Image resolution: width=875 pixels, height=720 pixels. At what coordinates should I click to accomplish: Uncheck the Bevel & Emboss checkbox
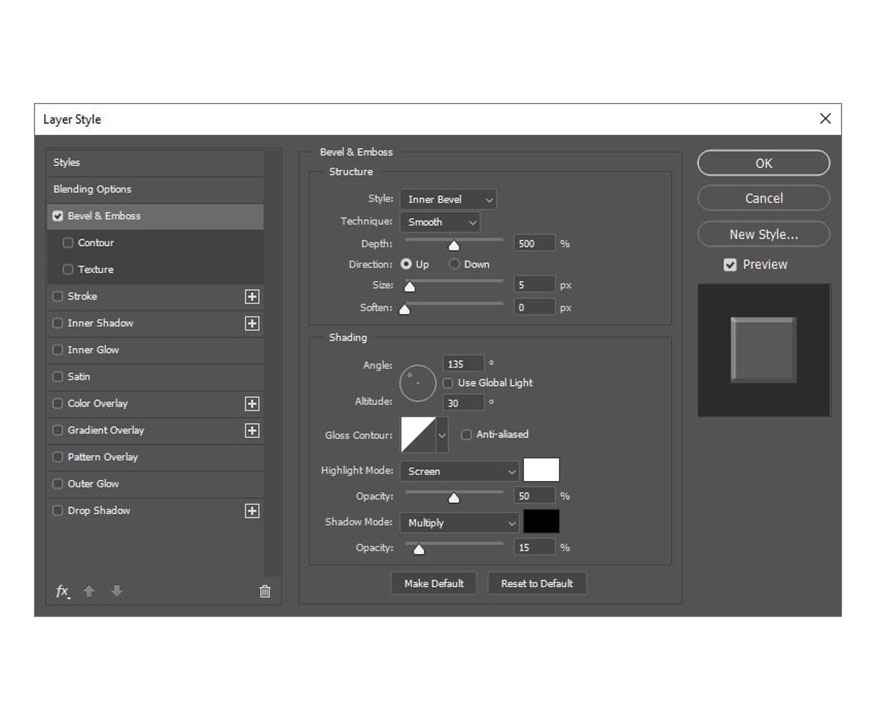57,216
